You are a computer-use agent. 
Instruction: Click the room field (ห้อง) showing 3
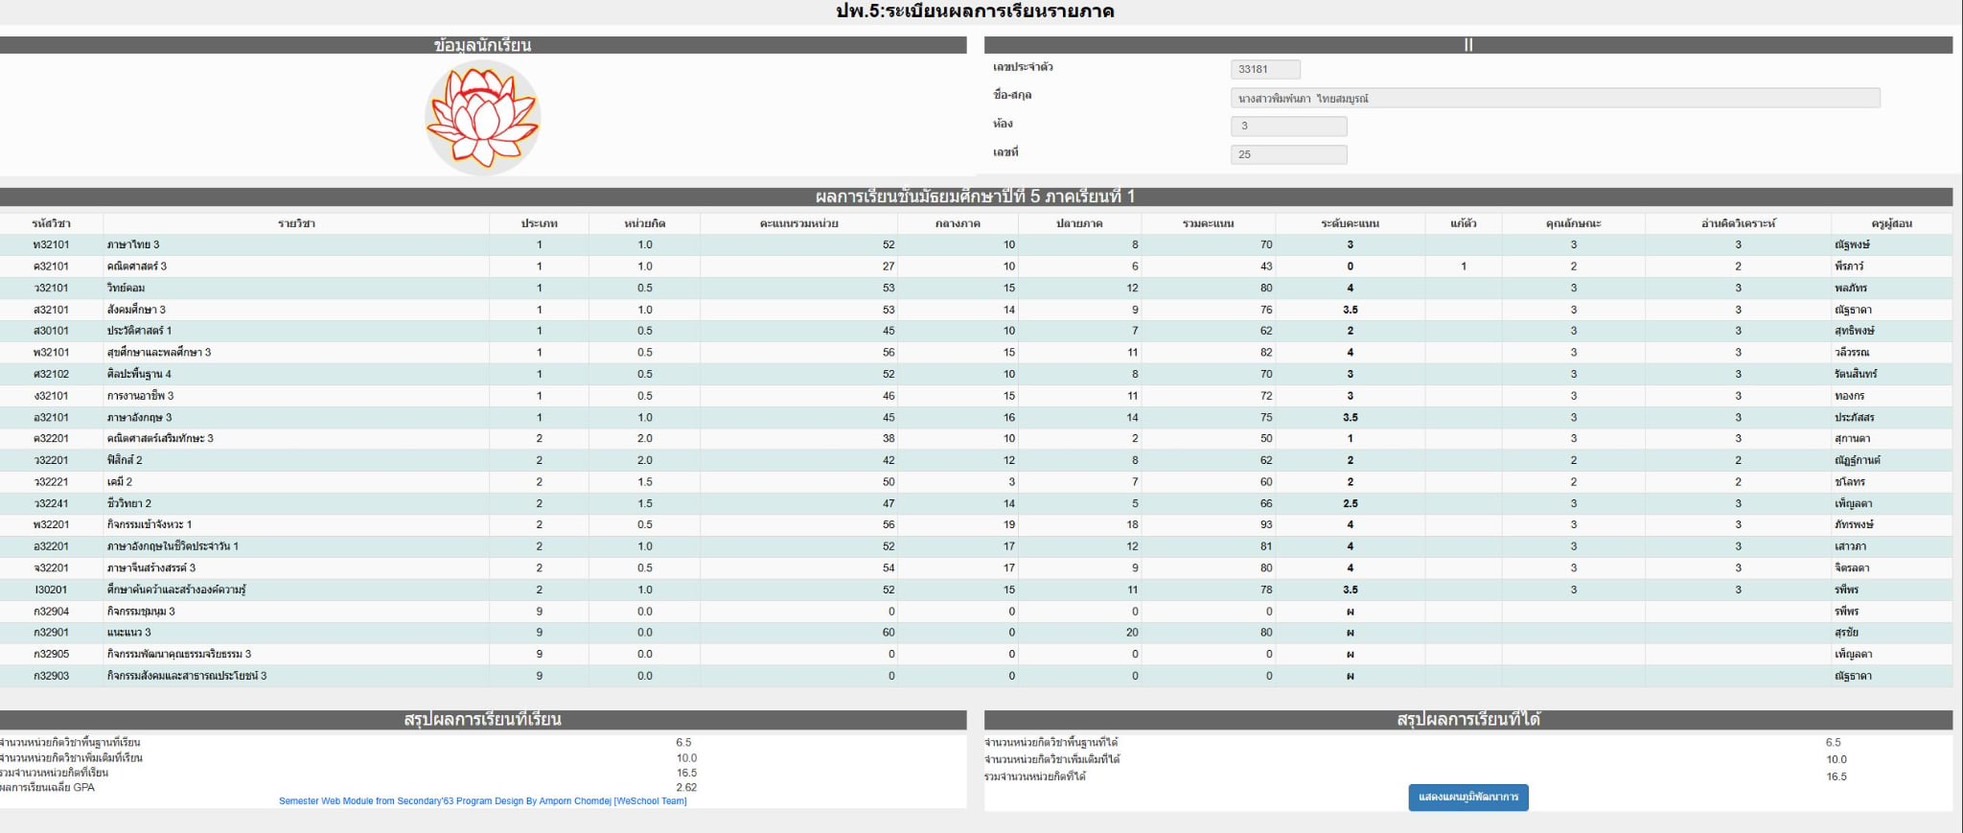pyautogui.click(x=1287, y=126)
